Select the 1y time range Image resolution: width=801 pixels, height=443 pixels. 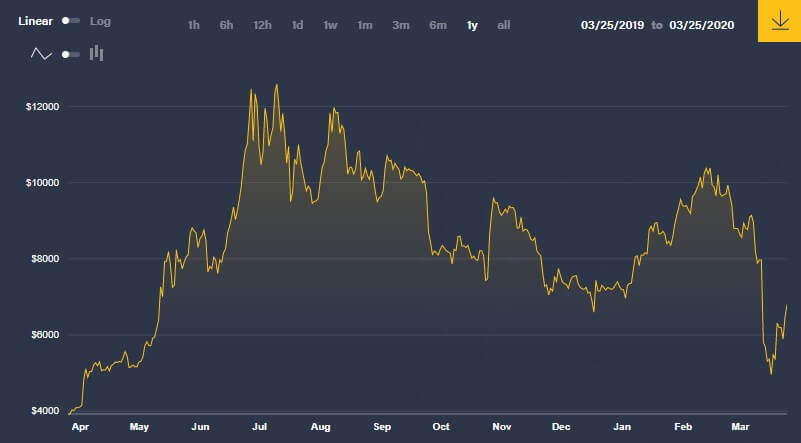pos(472,25)
